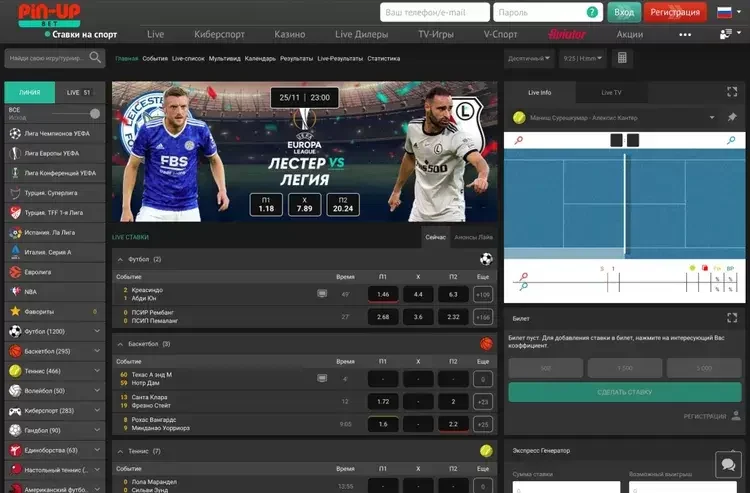The image size is (750, 493).
Task: Open the calculator icon in toolbar
Action: tap(622, 58)
